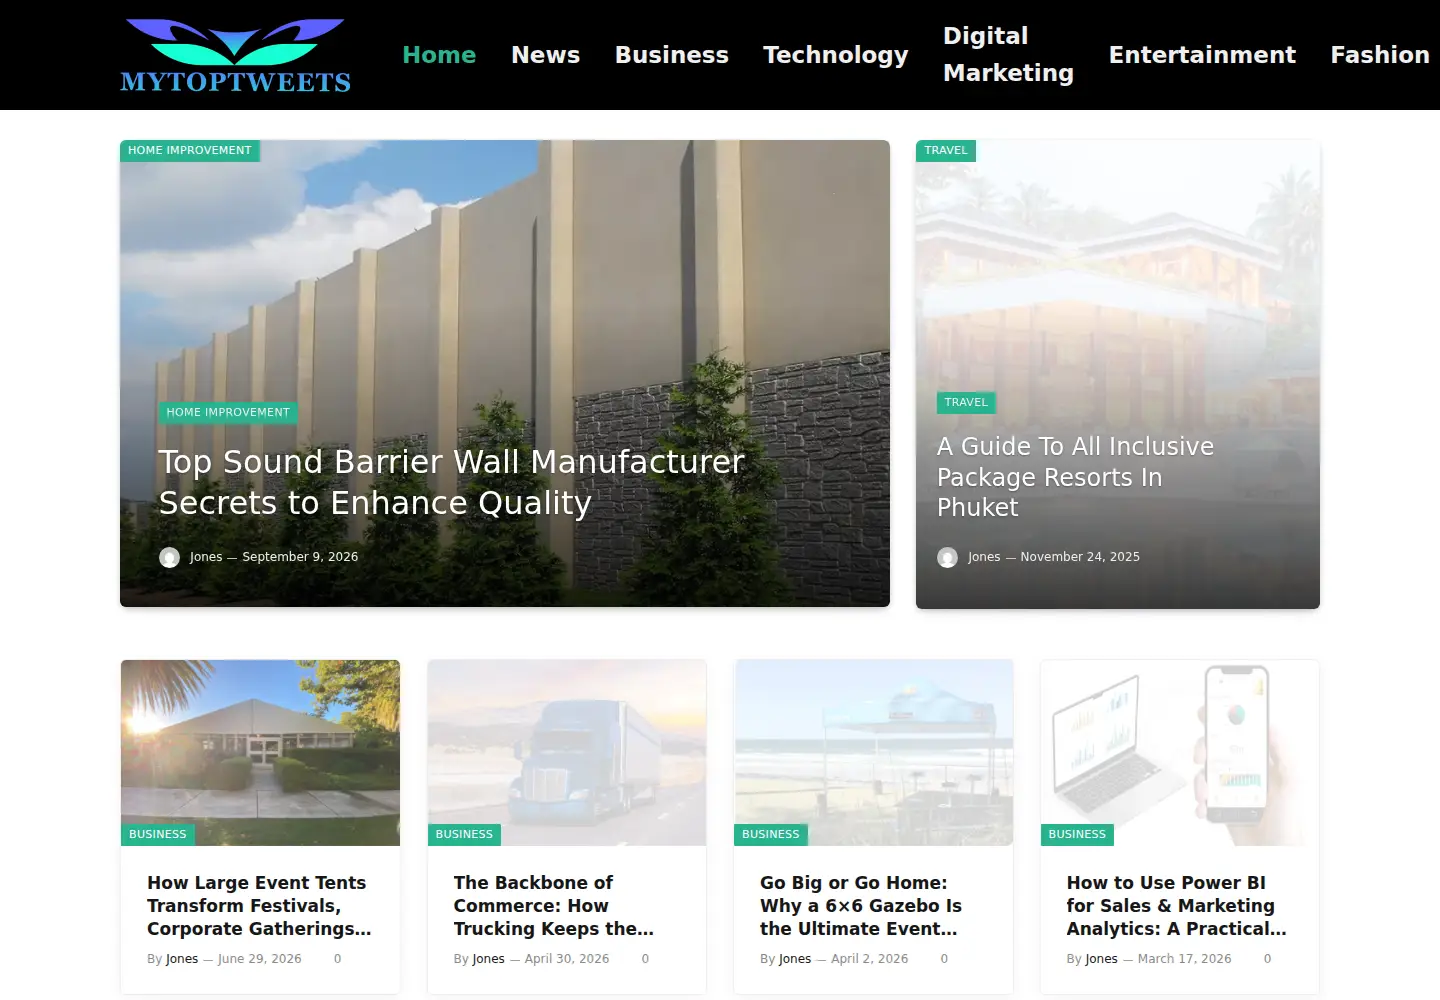This screenshot has height=1000, width=1440.
Task: Open The Backbone of Commerce trucking article
Action: [x=554, y=906]
